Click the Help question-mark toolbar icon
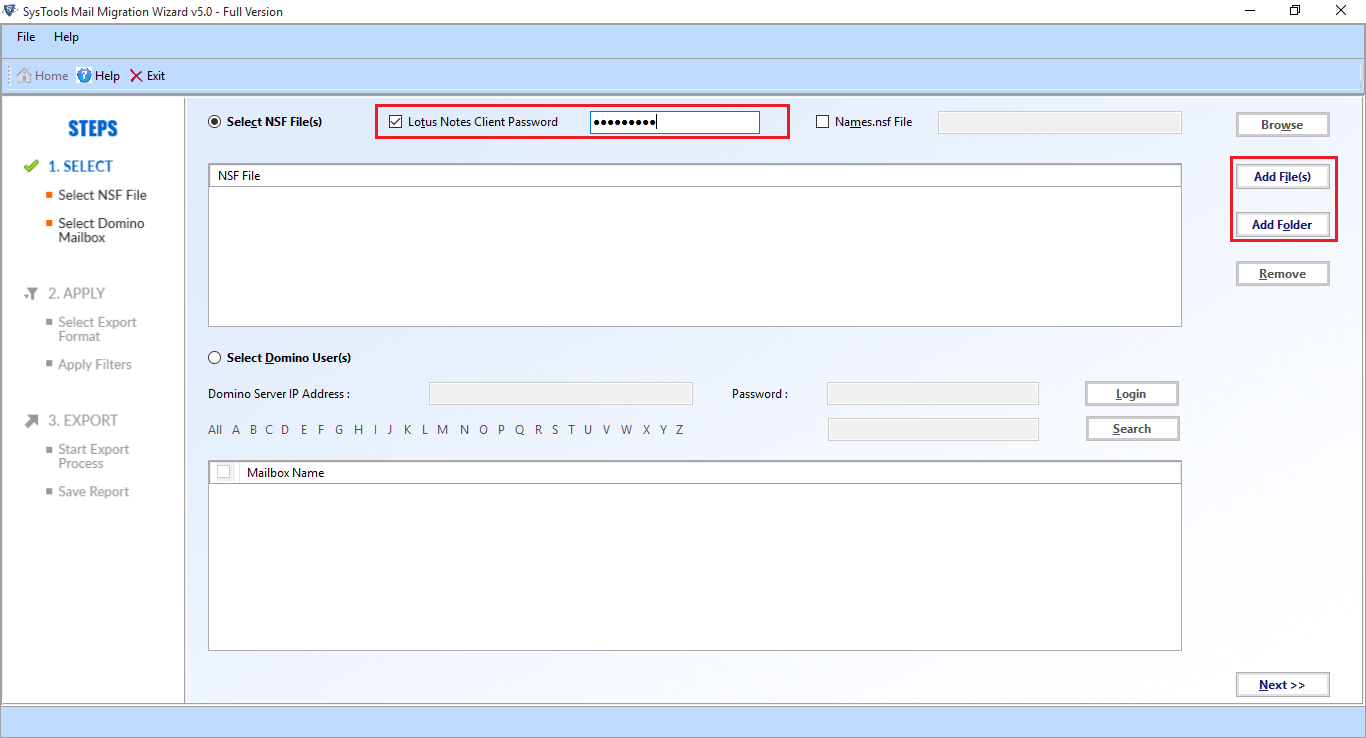 [84, 76]
